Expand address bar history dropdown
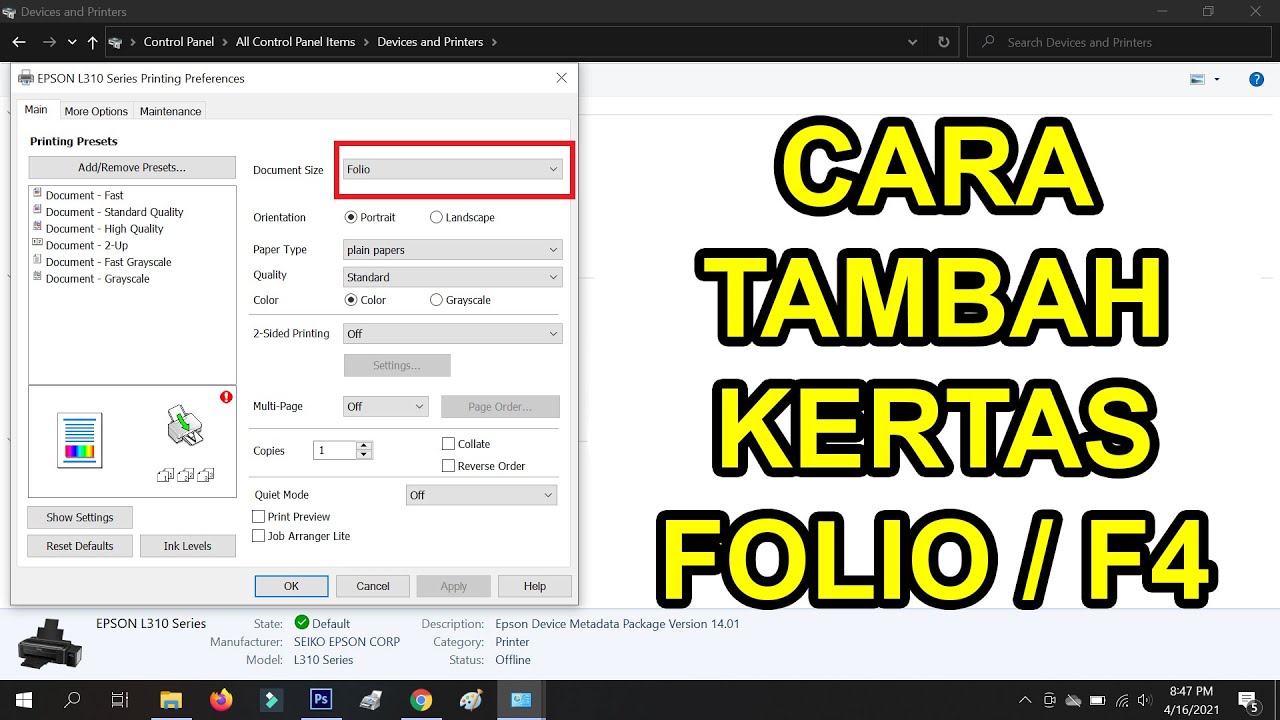This screenshot has width=1280, height=720. (x=912, y=42)
